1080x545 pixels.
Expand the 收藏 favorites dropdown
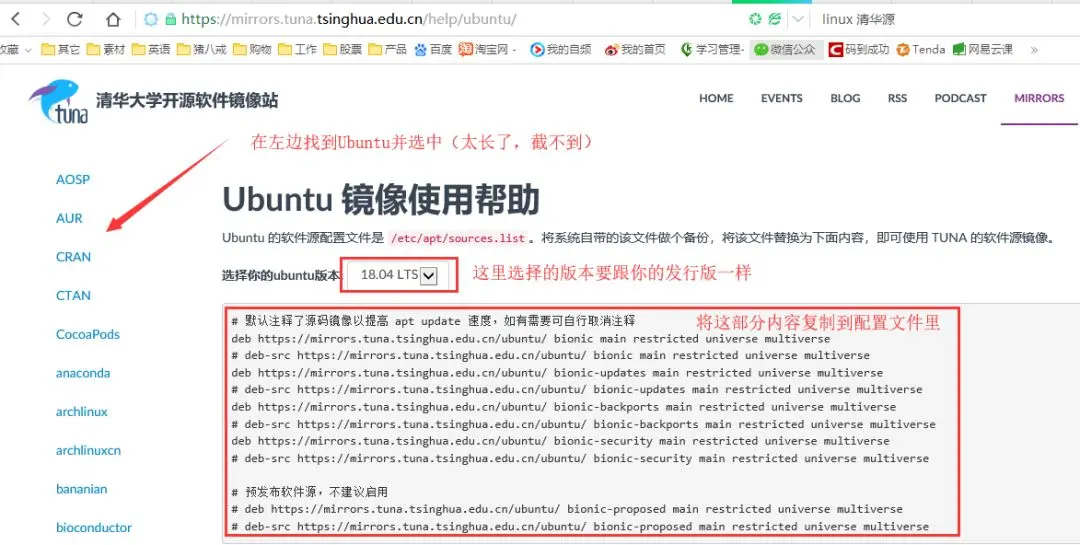[x=16, y=50]
